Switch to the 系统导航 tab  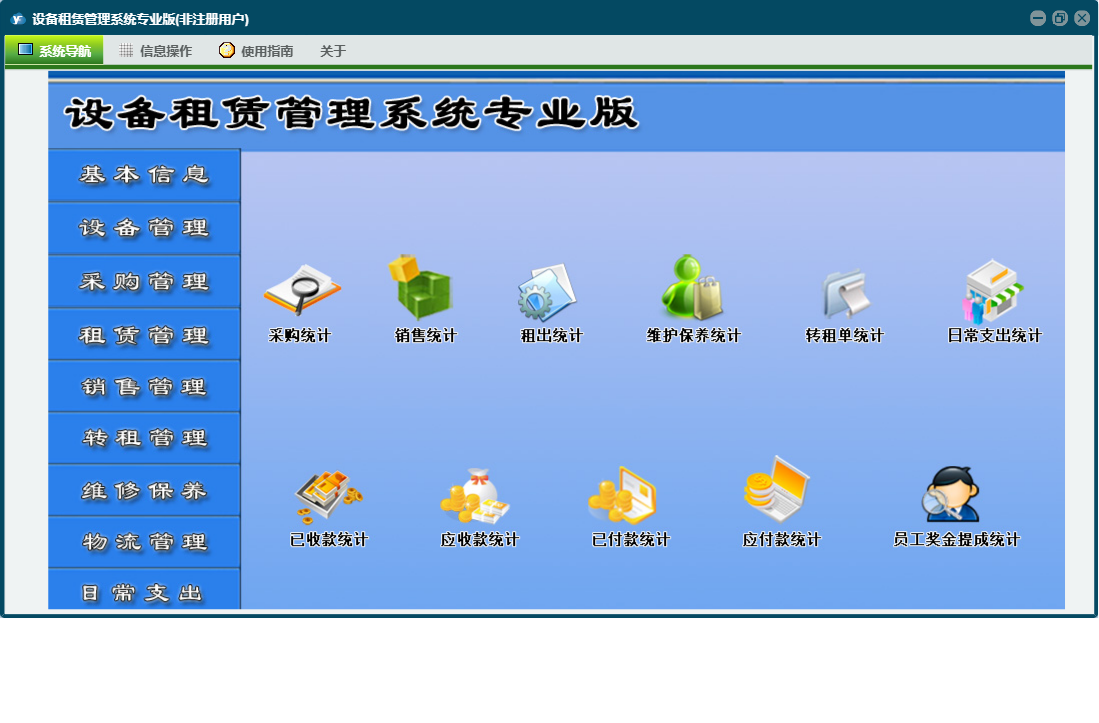coord(55,50)
